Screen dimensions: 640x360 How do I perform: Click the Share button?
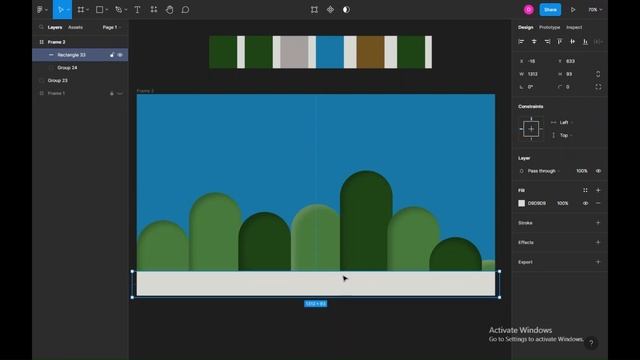[550, 9]
